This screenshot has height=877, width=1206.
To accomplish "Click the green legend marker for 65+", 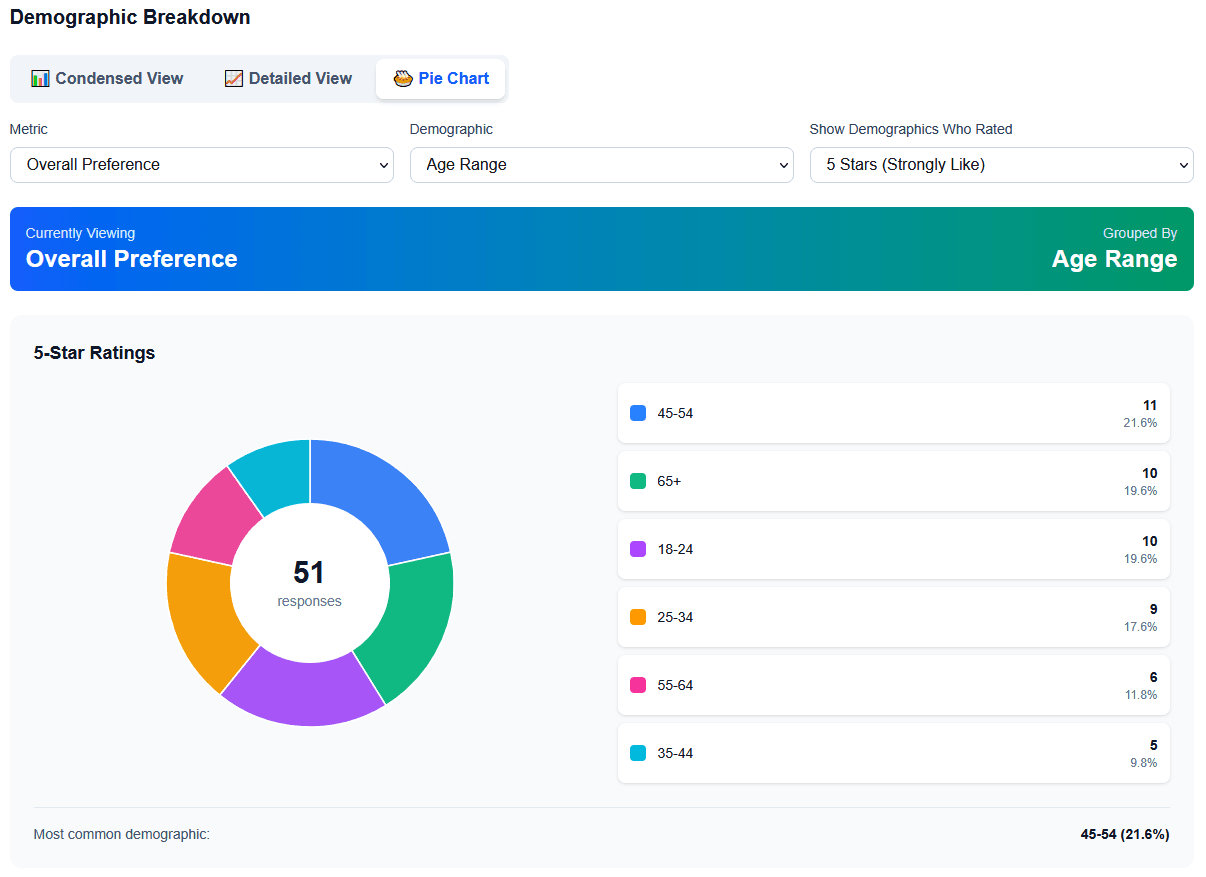I will pyautogui.click(x=638, y=481).
